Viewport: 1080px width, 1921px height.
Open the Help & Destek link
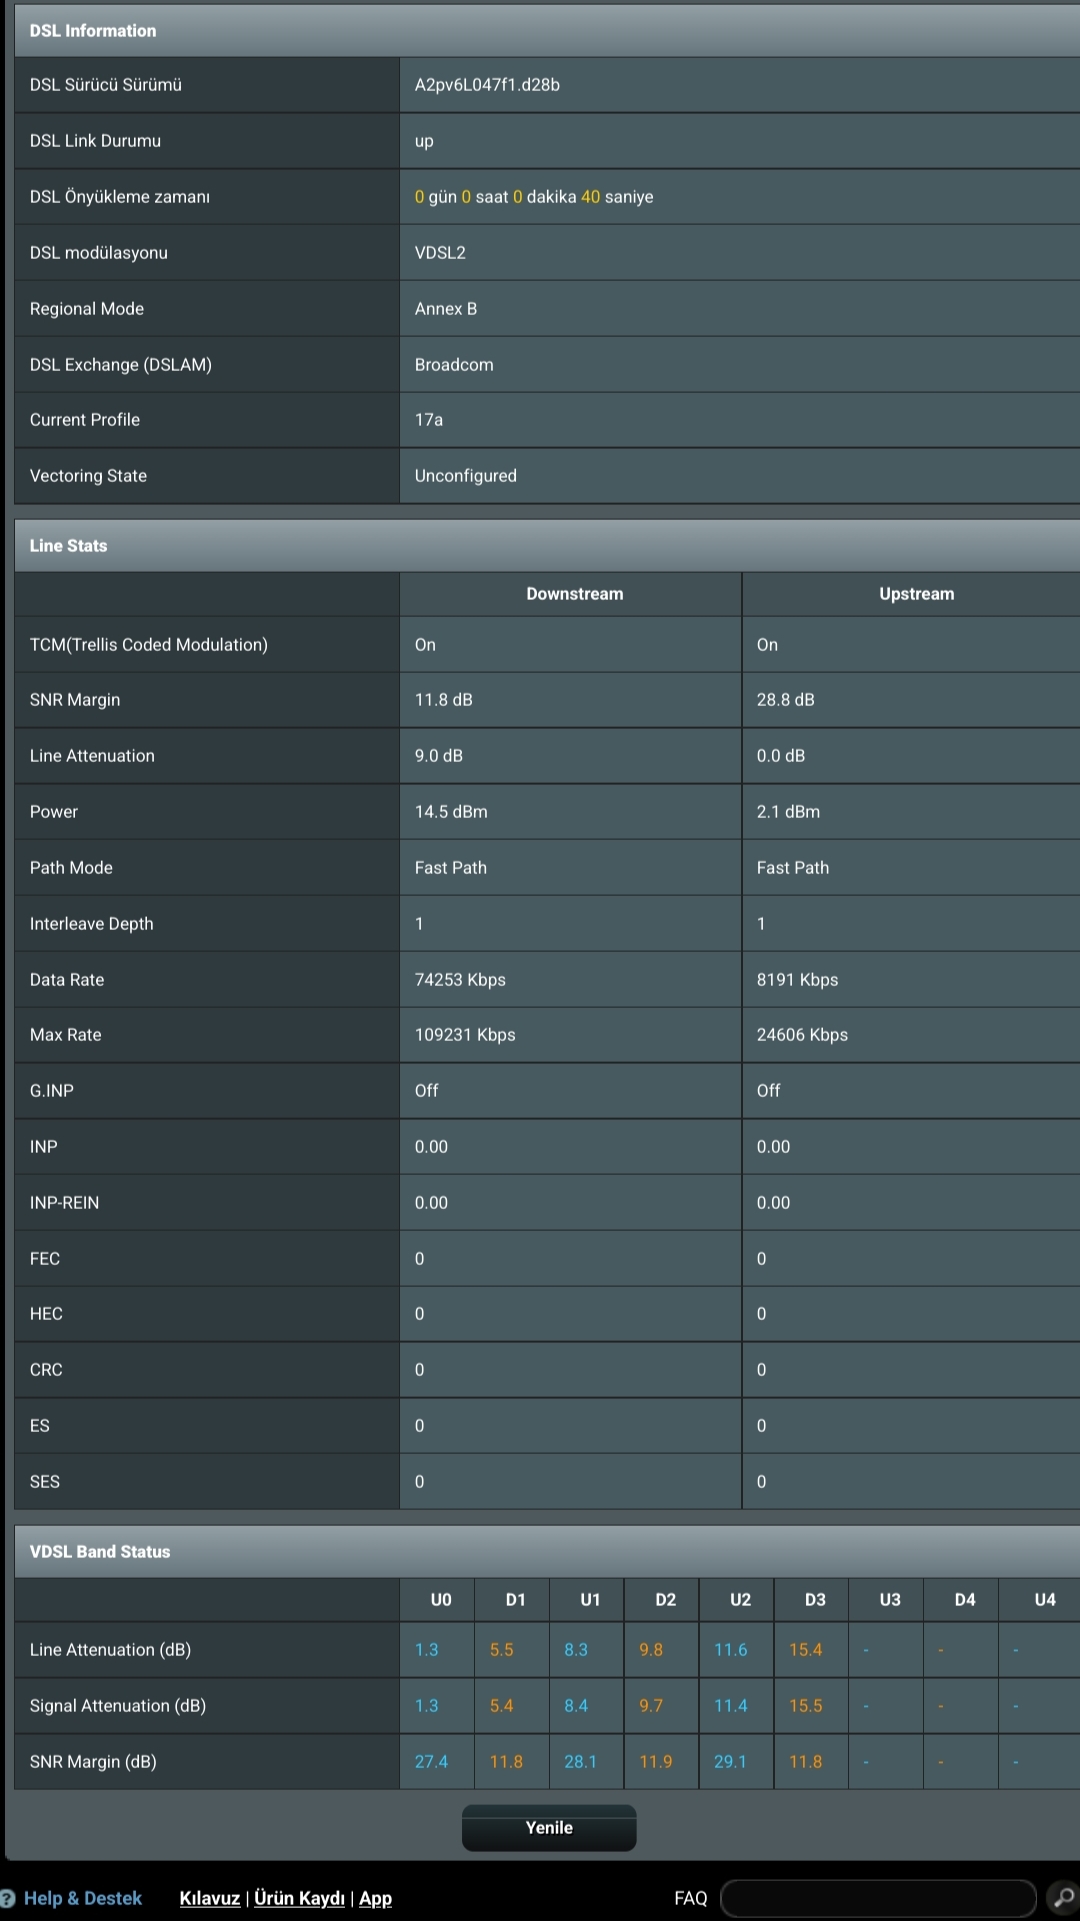(x=83, y=1898)
